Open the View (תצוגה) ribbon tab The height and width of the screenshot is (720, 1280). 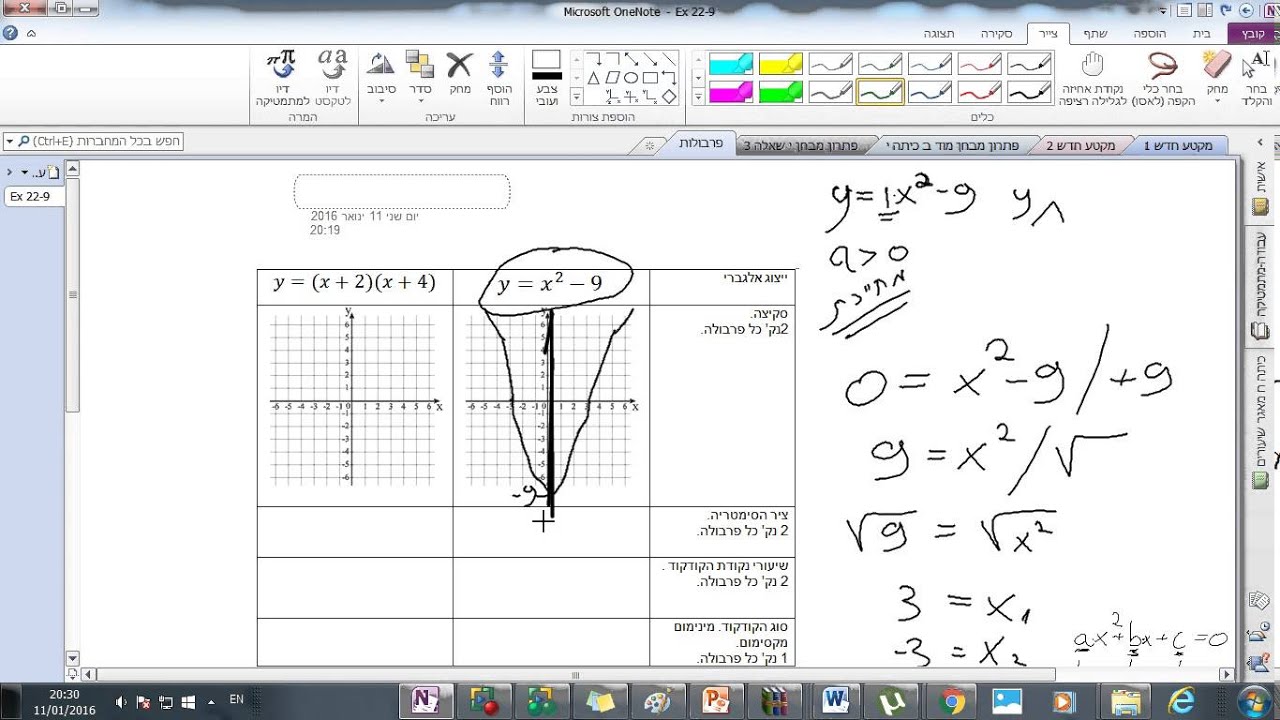pyautogui.click(x=939, y=33)
